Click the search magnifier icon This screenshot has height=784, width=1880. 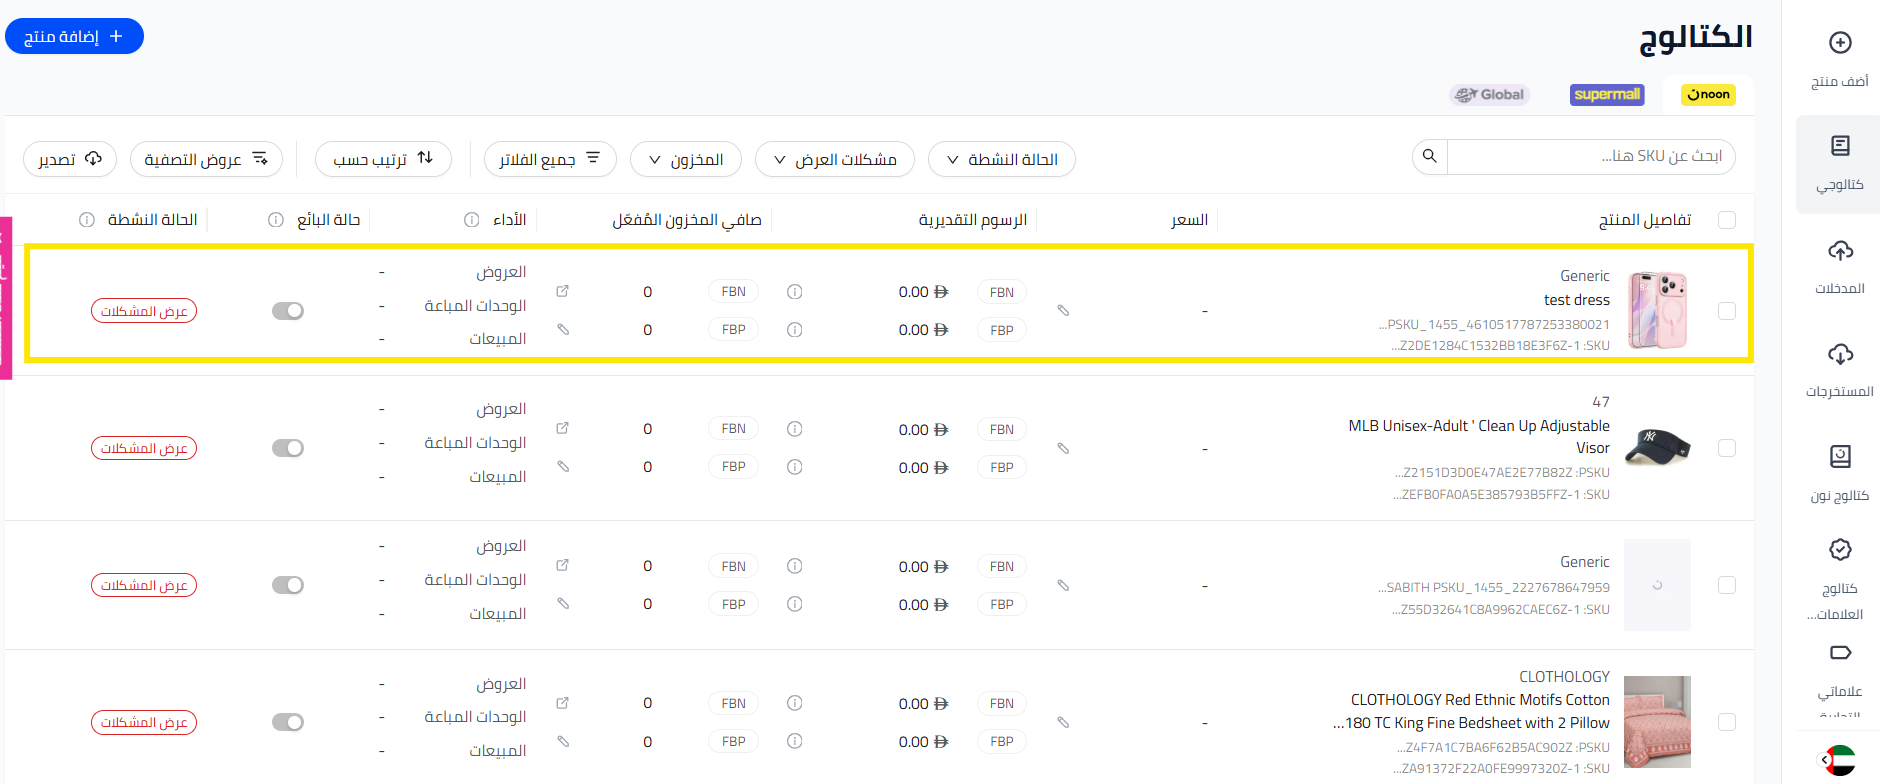(1429, 156)
